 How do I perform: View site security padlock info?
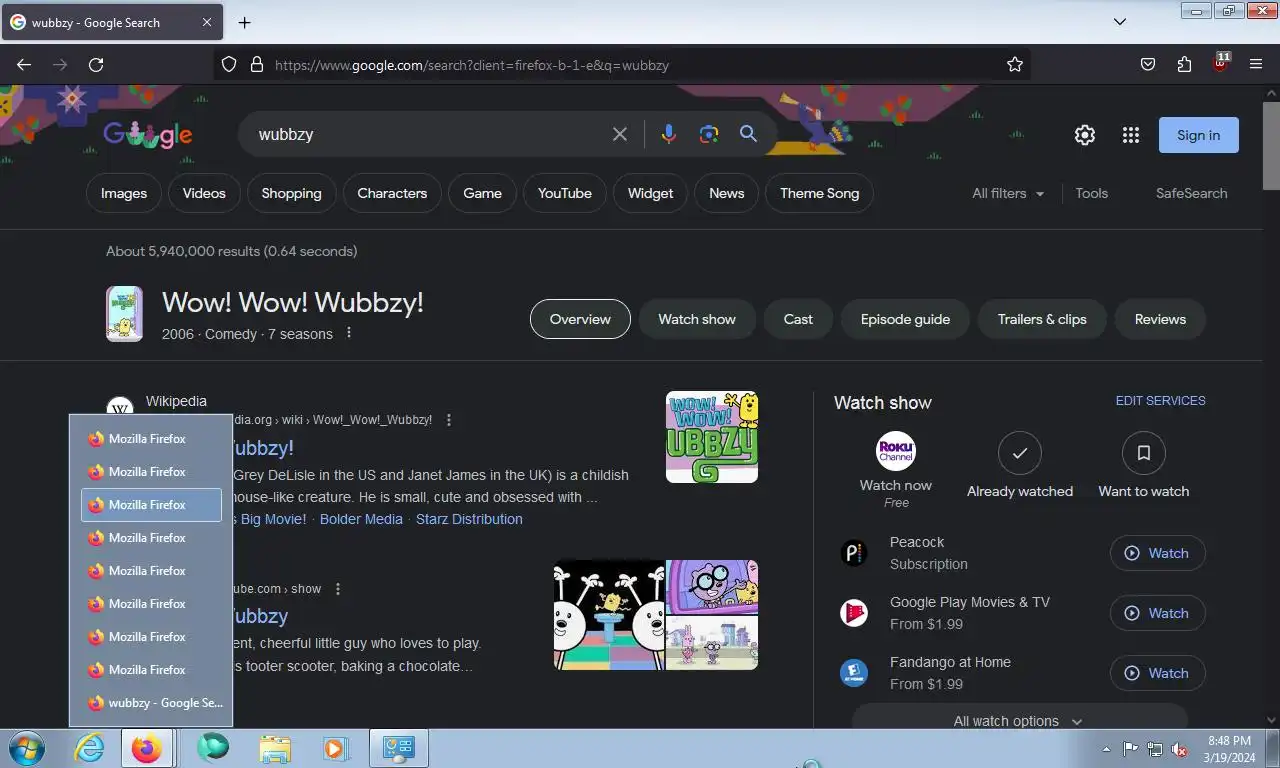tap(257, 64)
